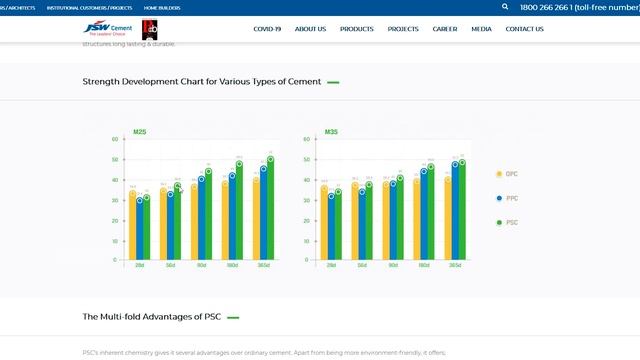Click the search magnifier icon
The width and height of the screenshot is (640, 360).
pos(505,7)
